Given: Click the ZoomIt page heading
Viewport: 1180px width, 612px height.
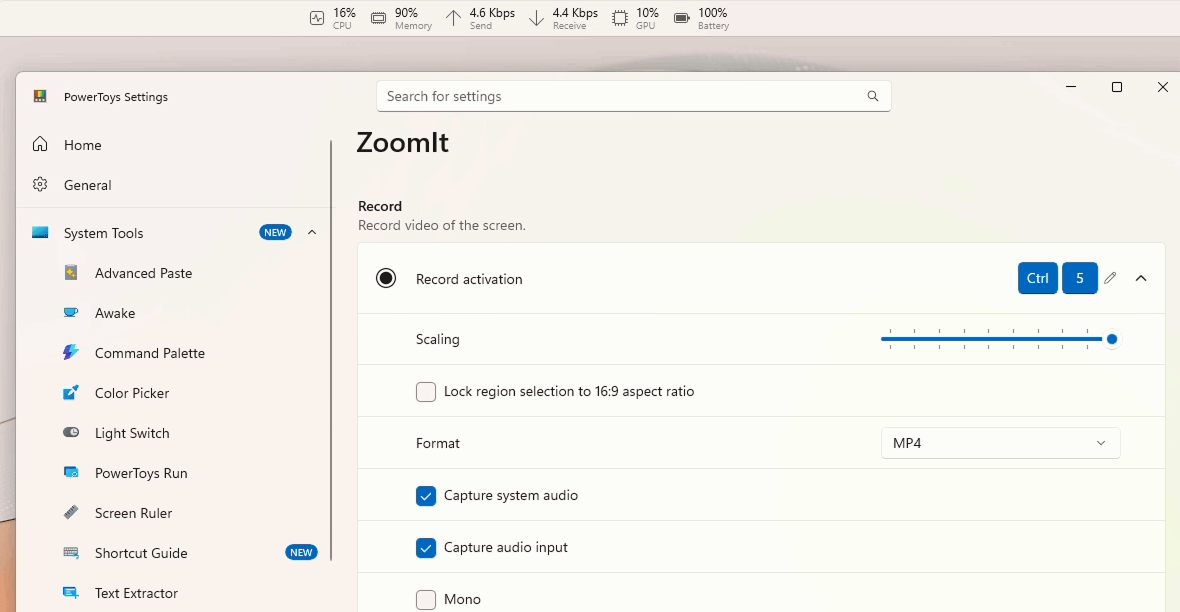Looking at the screenshot, I should [403, 142].
